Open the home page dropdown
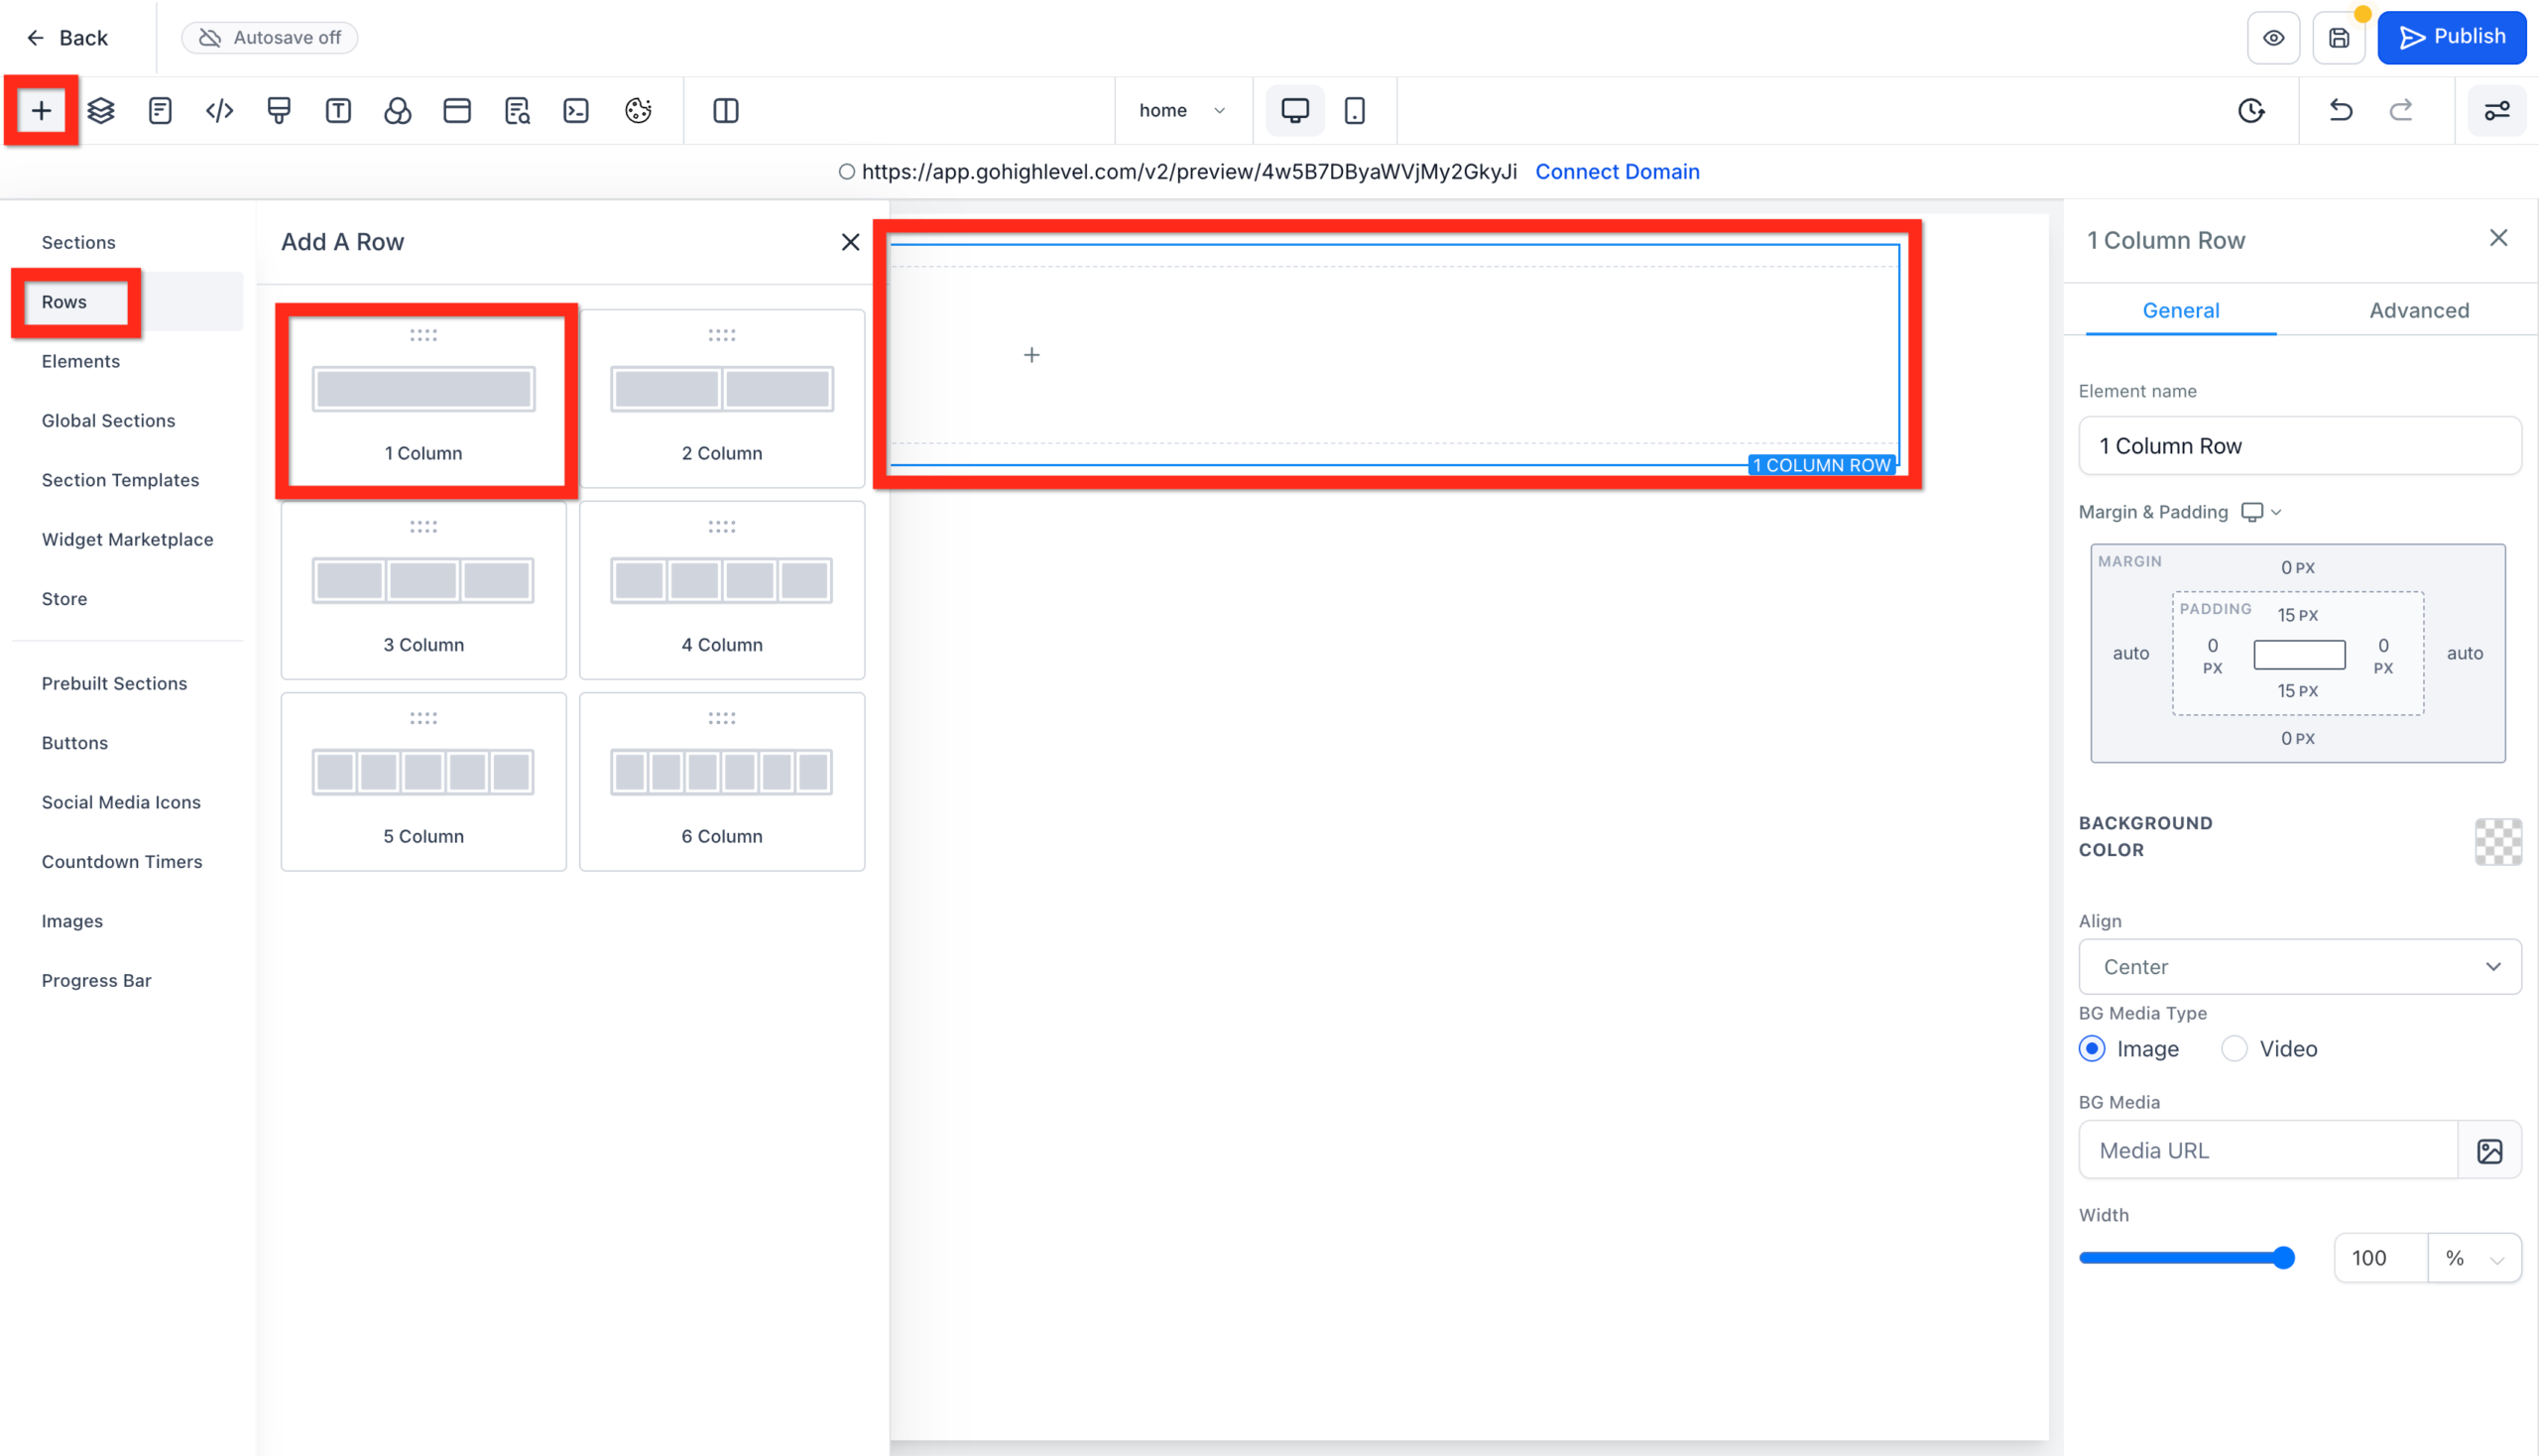 (1182, 110)
